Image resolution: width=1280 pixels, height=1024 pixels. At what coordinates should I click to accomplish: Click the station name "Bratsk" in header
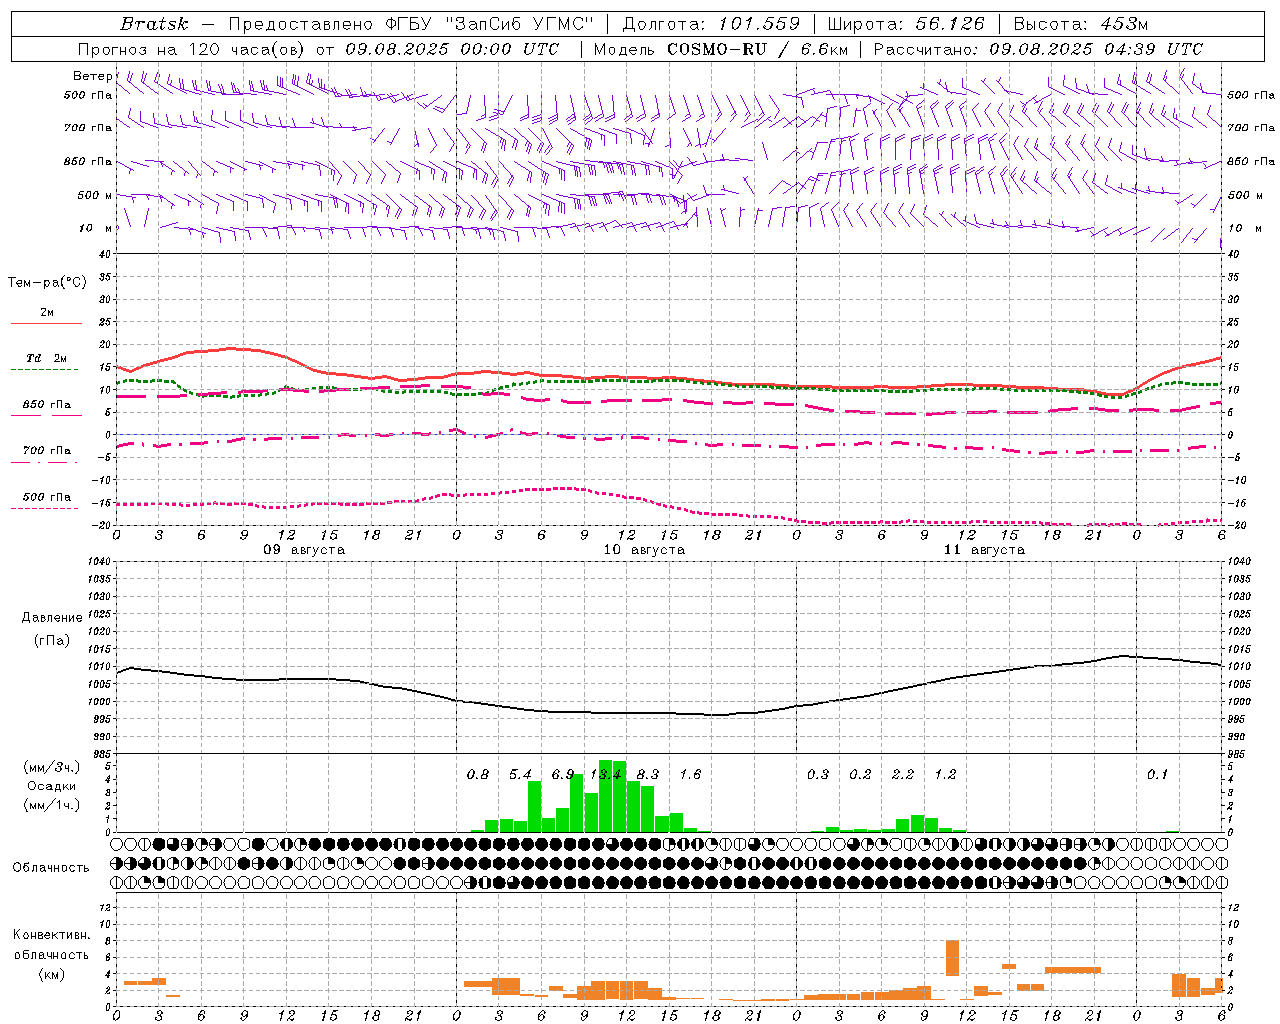click(x=154, y=24)
